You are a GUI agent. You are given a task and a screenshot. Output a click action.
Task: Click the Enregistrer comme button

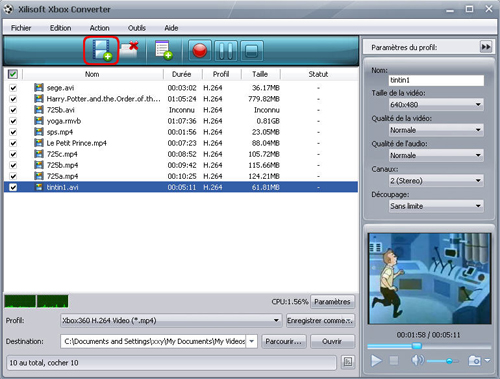pos(320,321)
